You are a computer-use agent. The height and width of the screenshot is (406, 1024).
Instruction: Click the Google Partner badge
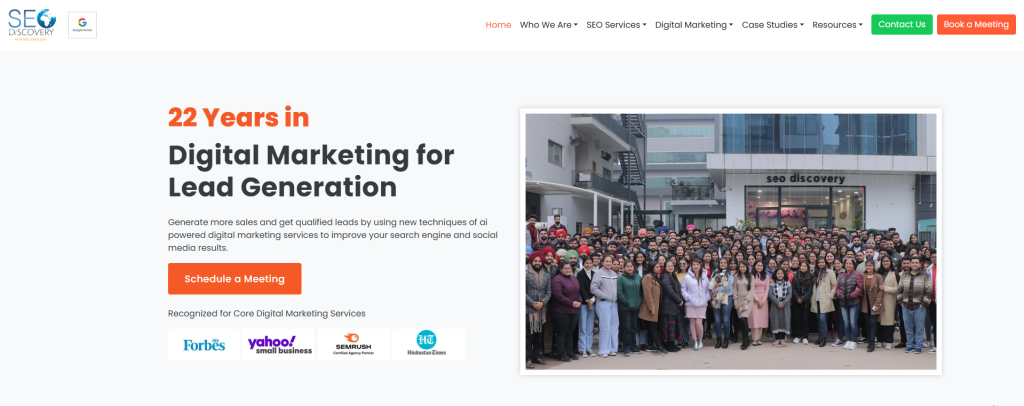(x=82, y=25)
